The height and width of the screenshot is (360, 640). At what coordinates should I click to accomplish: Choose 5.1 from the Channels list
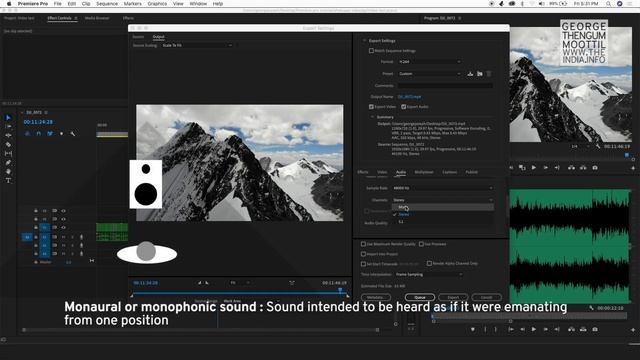pyautogui.click(x=443, y=222)
